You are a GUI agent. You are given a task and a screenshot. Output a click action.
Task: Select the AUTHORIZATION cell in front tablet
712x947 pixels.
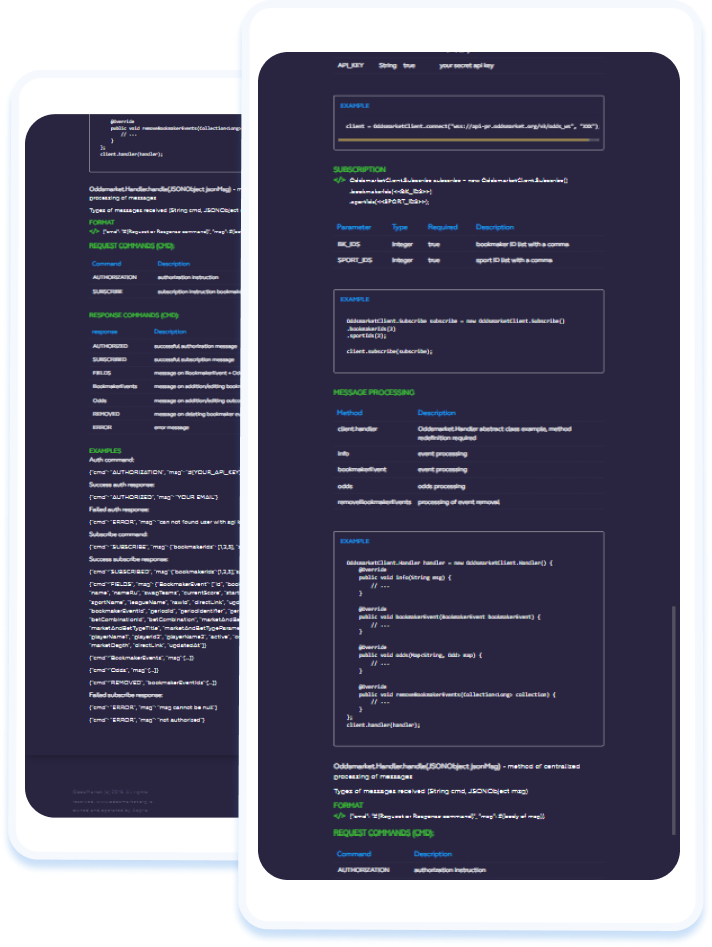tap(363, 870)
